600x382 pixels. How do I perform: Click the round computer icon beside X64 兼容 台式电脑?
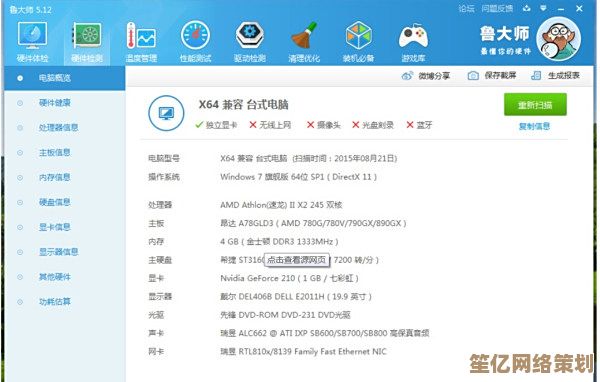(166, 113)
